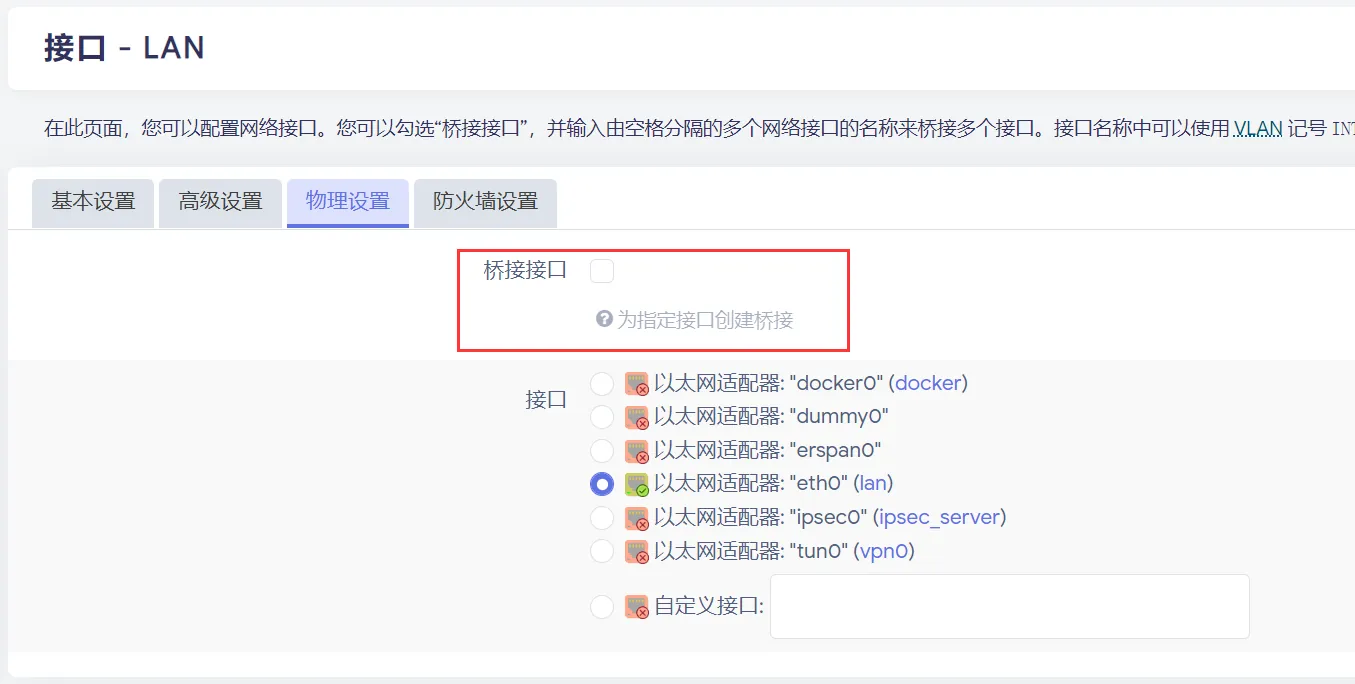The height and width of the screenshot is (684, 1355).
Task: Click the 自定义接口: label text
Action: [709, 606]
